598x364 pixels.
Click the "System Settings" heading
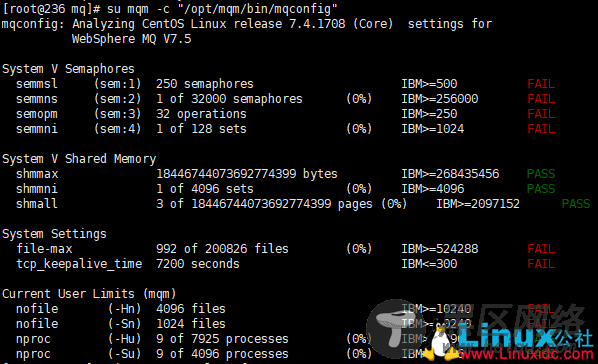(x=54, y=234)
